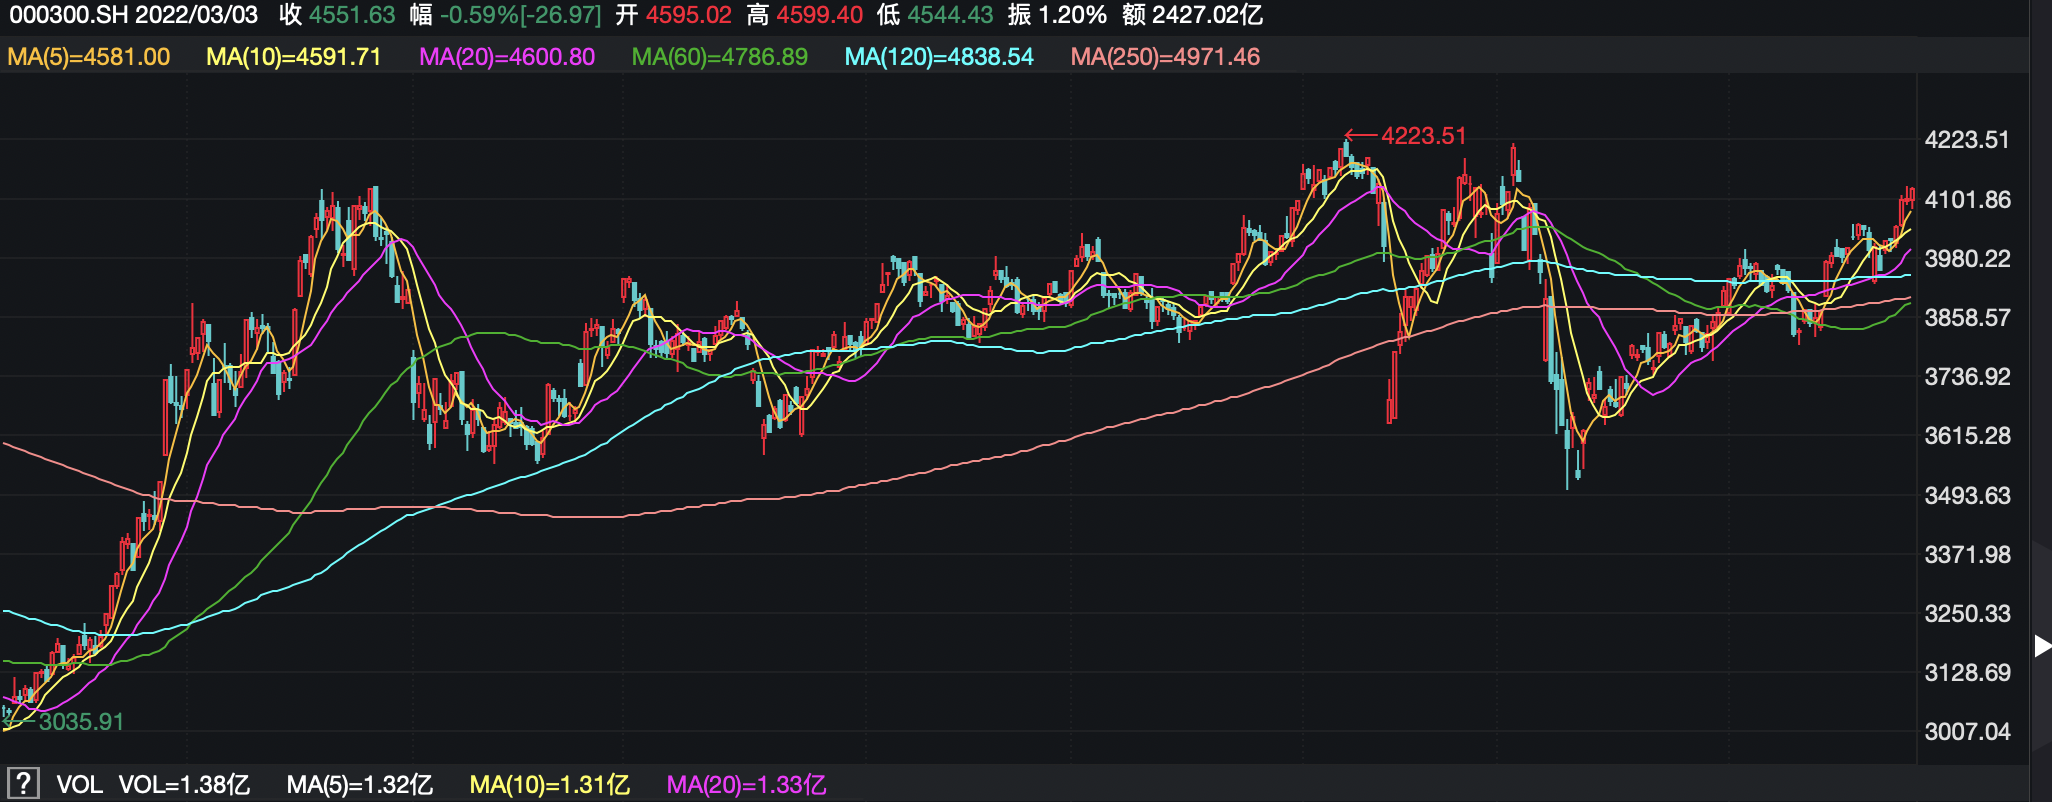The image size is (2052, 802).
Task: Click the MA(5)=4581.00 indicator label
Action: (89, 57)
